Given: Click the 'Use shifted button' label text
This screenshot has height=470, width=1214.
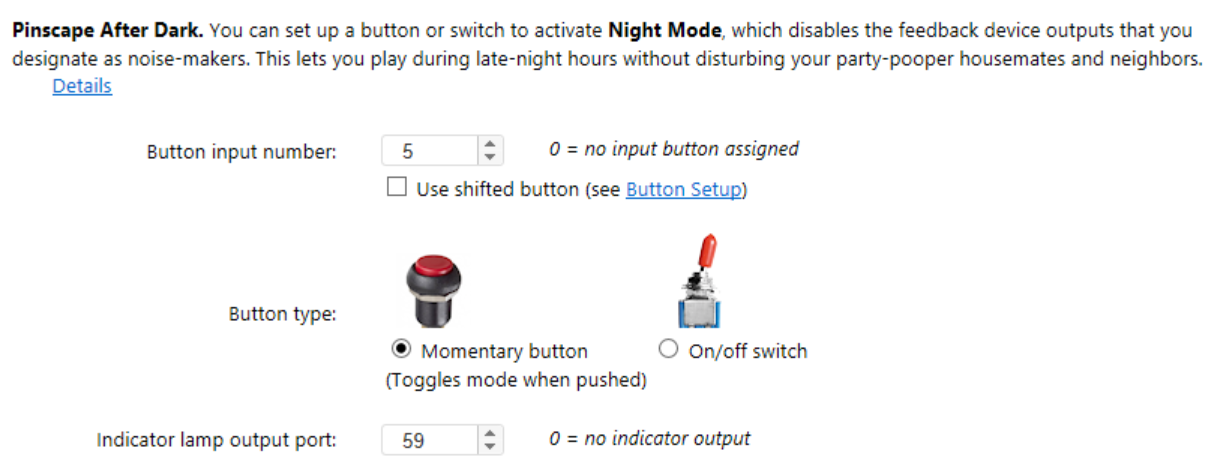Looking at the screenshot, I should [x=497, y=189].
